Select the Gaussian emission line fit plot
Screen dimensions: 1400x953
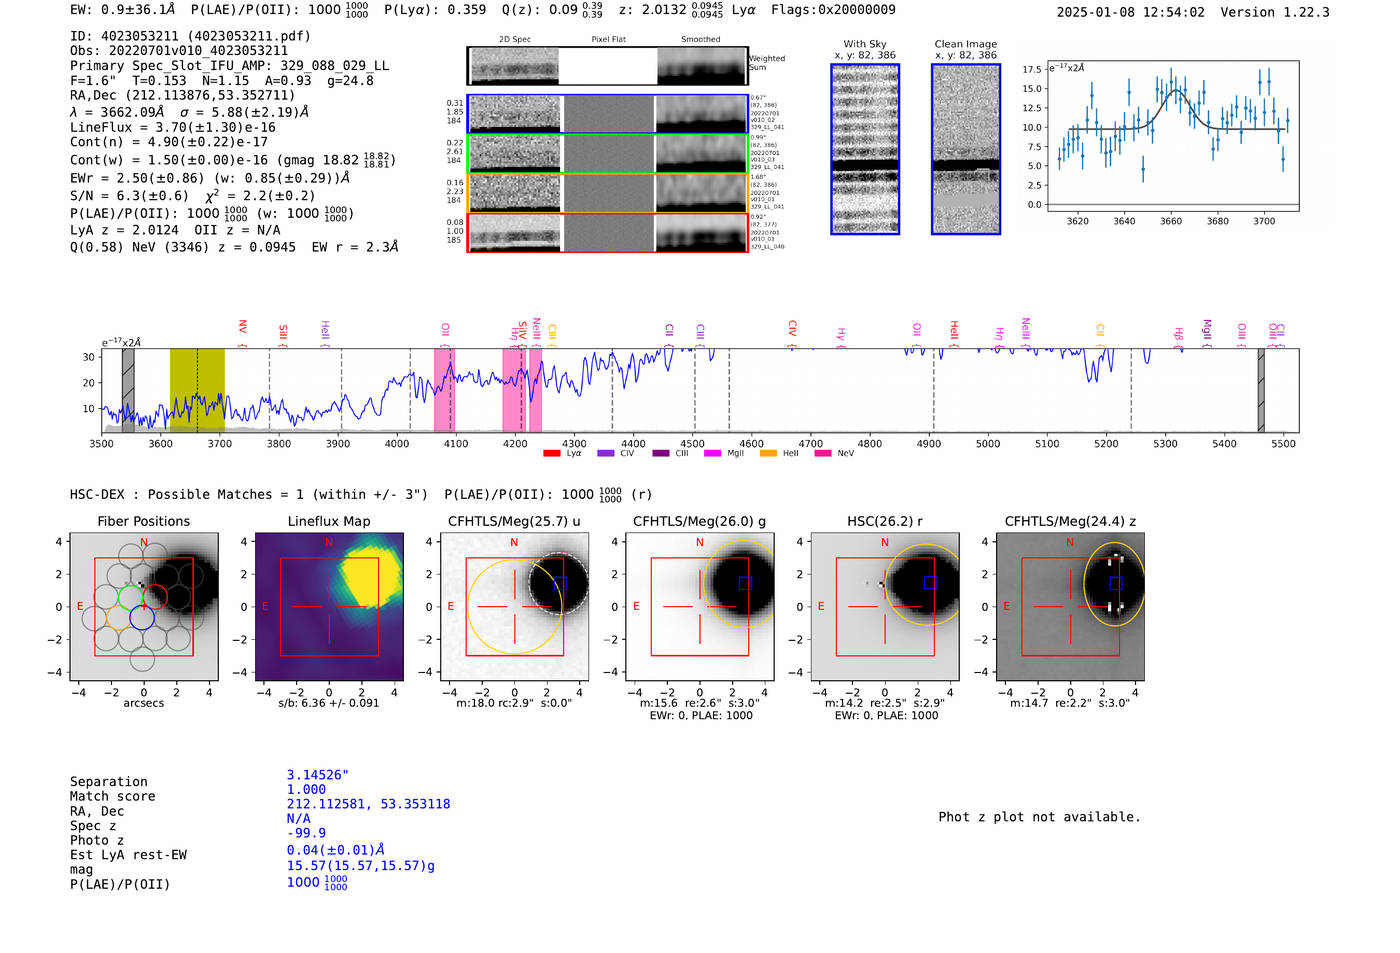1171,136
